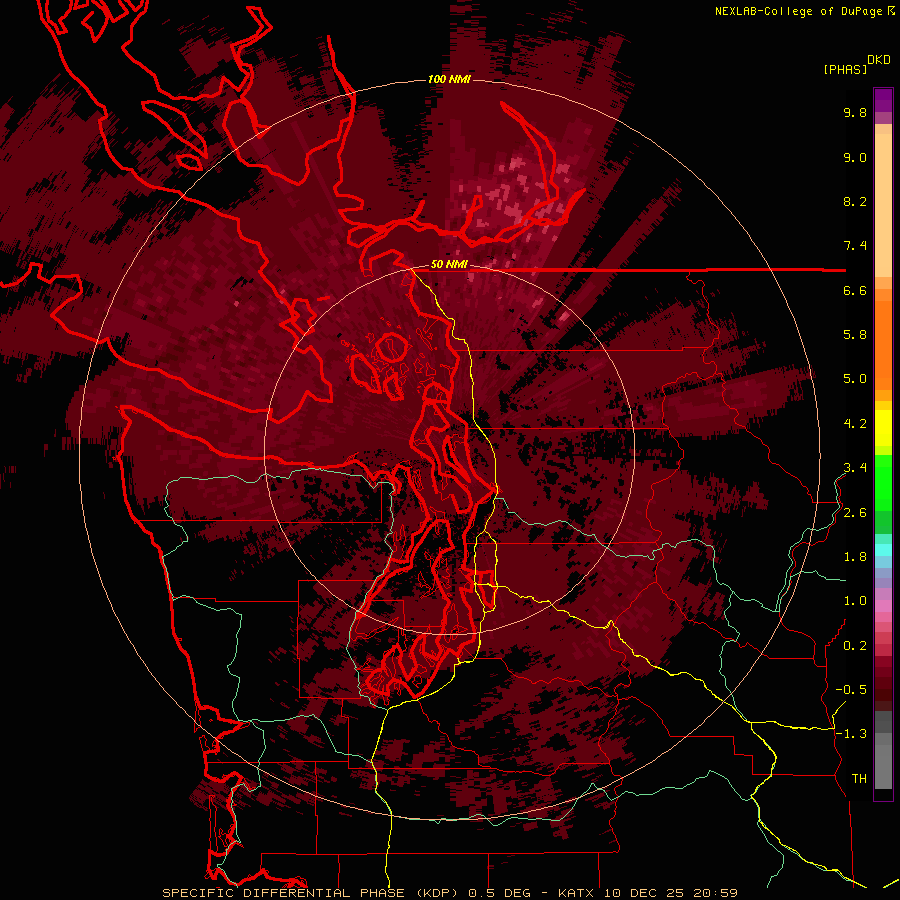Select the 9.0 scale value
Viewport: 900px width, 900px height.
click(855, 157)
